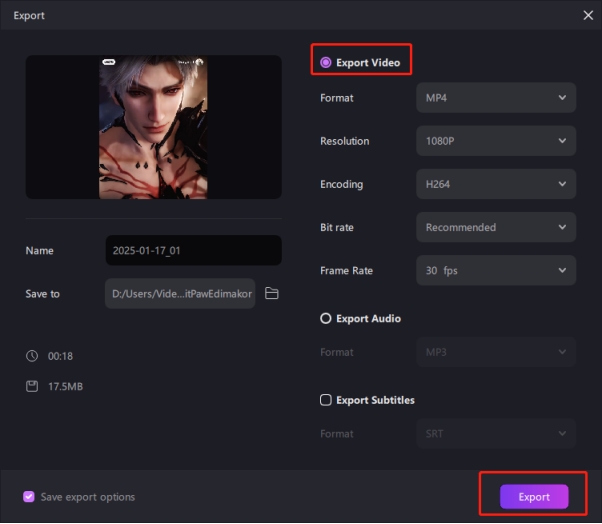This screenshot has height=524, width=602.
Task: Click the Export Video label
Action: pos(368,63)
